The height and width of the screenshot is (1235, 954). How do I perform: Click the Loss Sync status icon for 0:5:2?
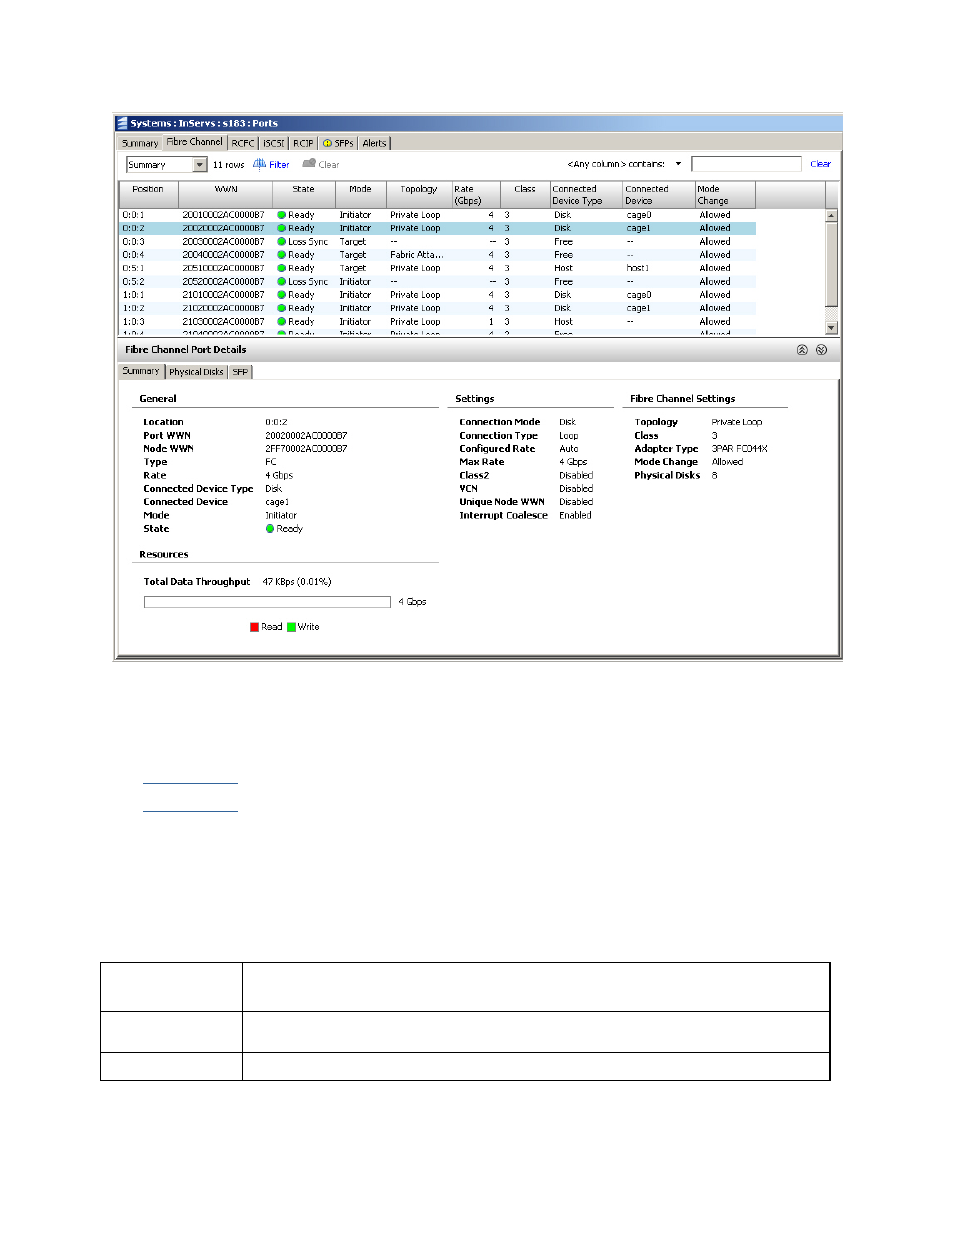point(282,282)
